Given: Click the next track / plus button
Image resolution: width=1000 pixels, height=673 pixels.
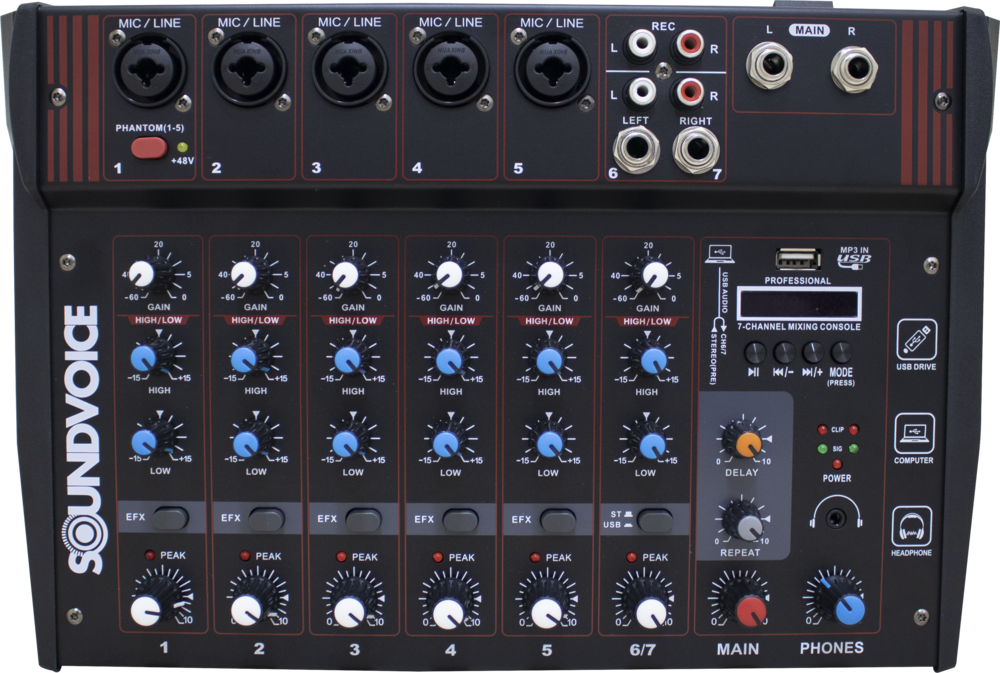Looking at the screenshot, I should 812,352.
